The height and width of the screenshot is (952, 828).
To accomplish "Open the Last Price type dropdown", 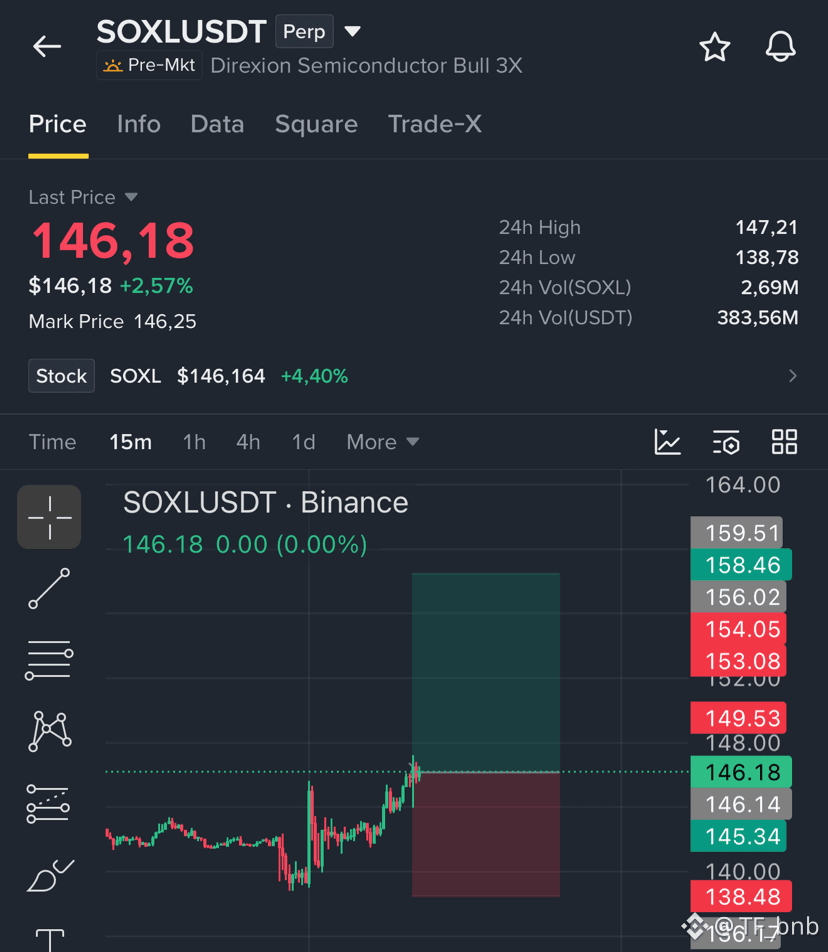I will [x=83, y=197].
